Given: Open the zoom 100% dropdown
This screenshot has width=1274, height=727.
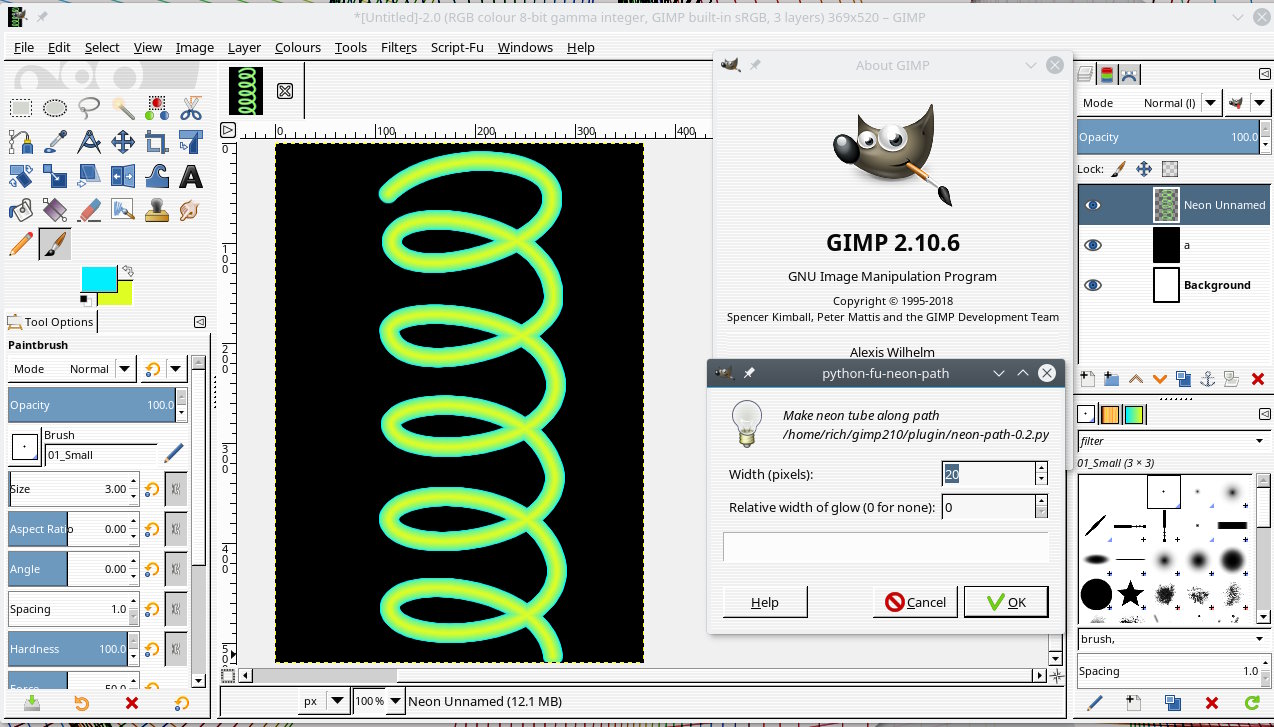Looking at the screenshot, I should (395, 701).
